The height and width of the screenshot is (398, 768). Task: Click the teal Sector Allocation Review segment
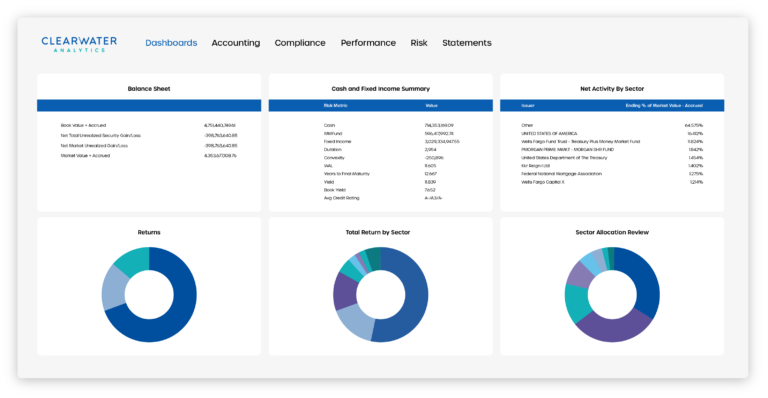[577, 304]
